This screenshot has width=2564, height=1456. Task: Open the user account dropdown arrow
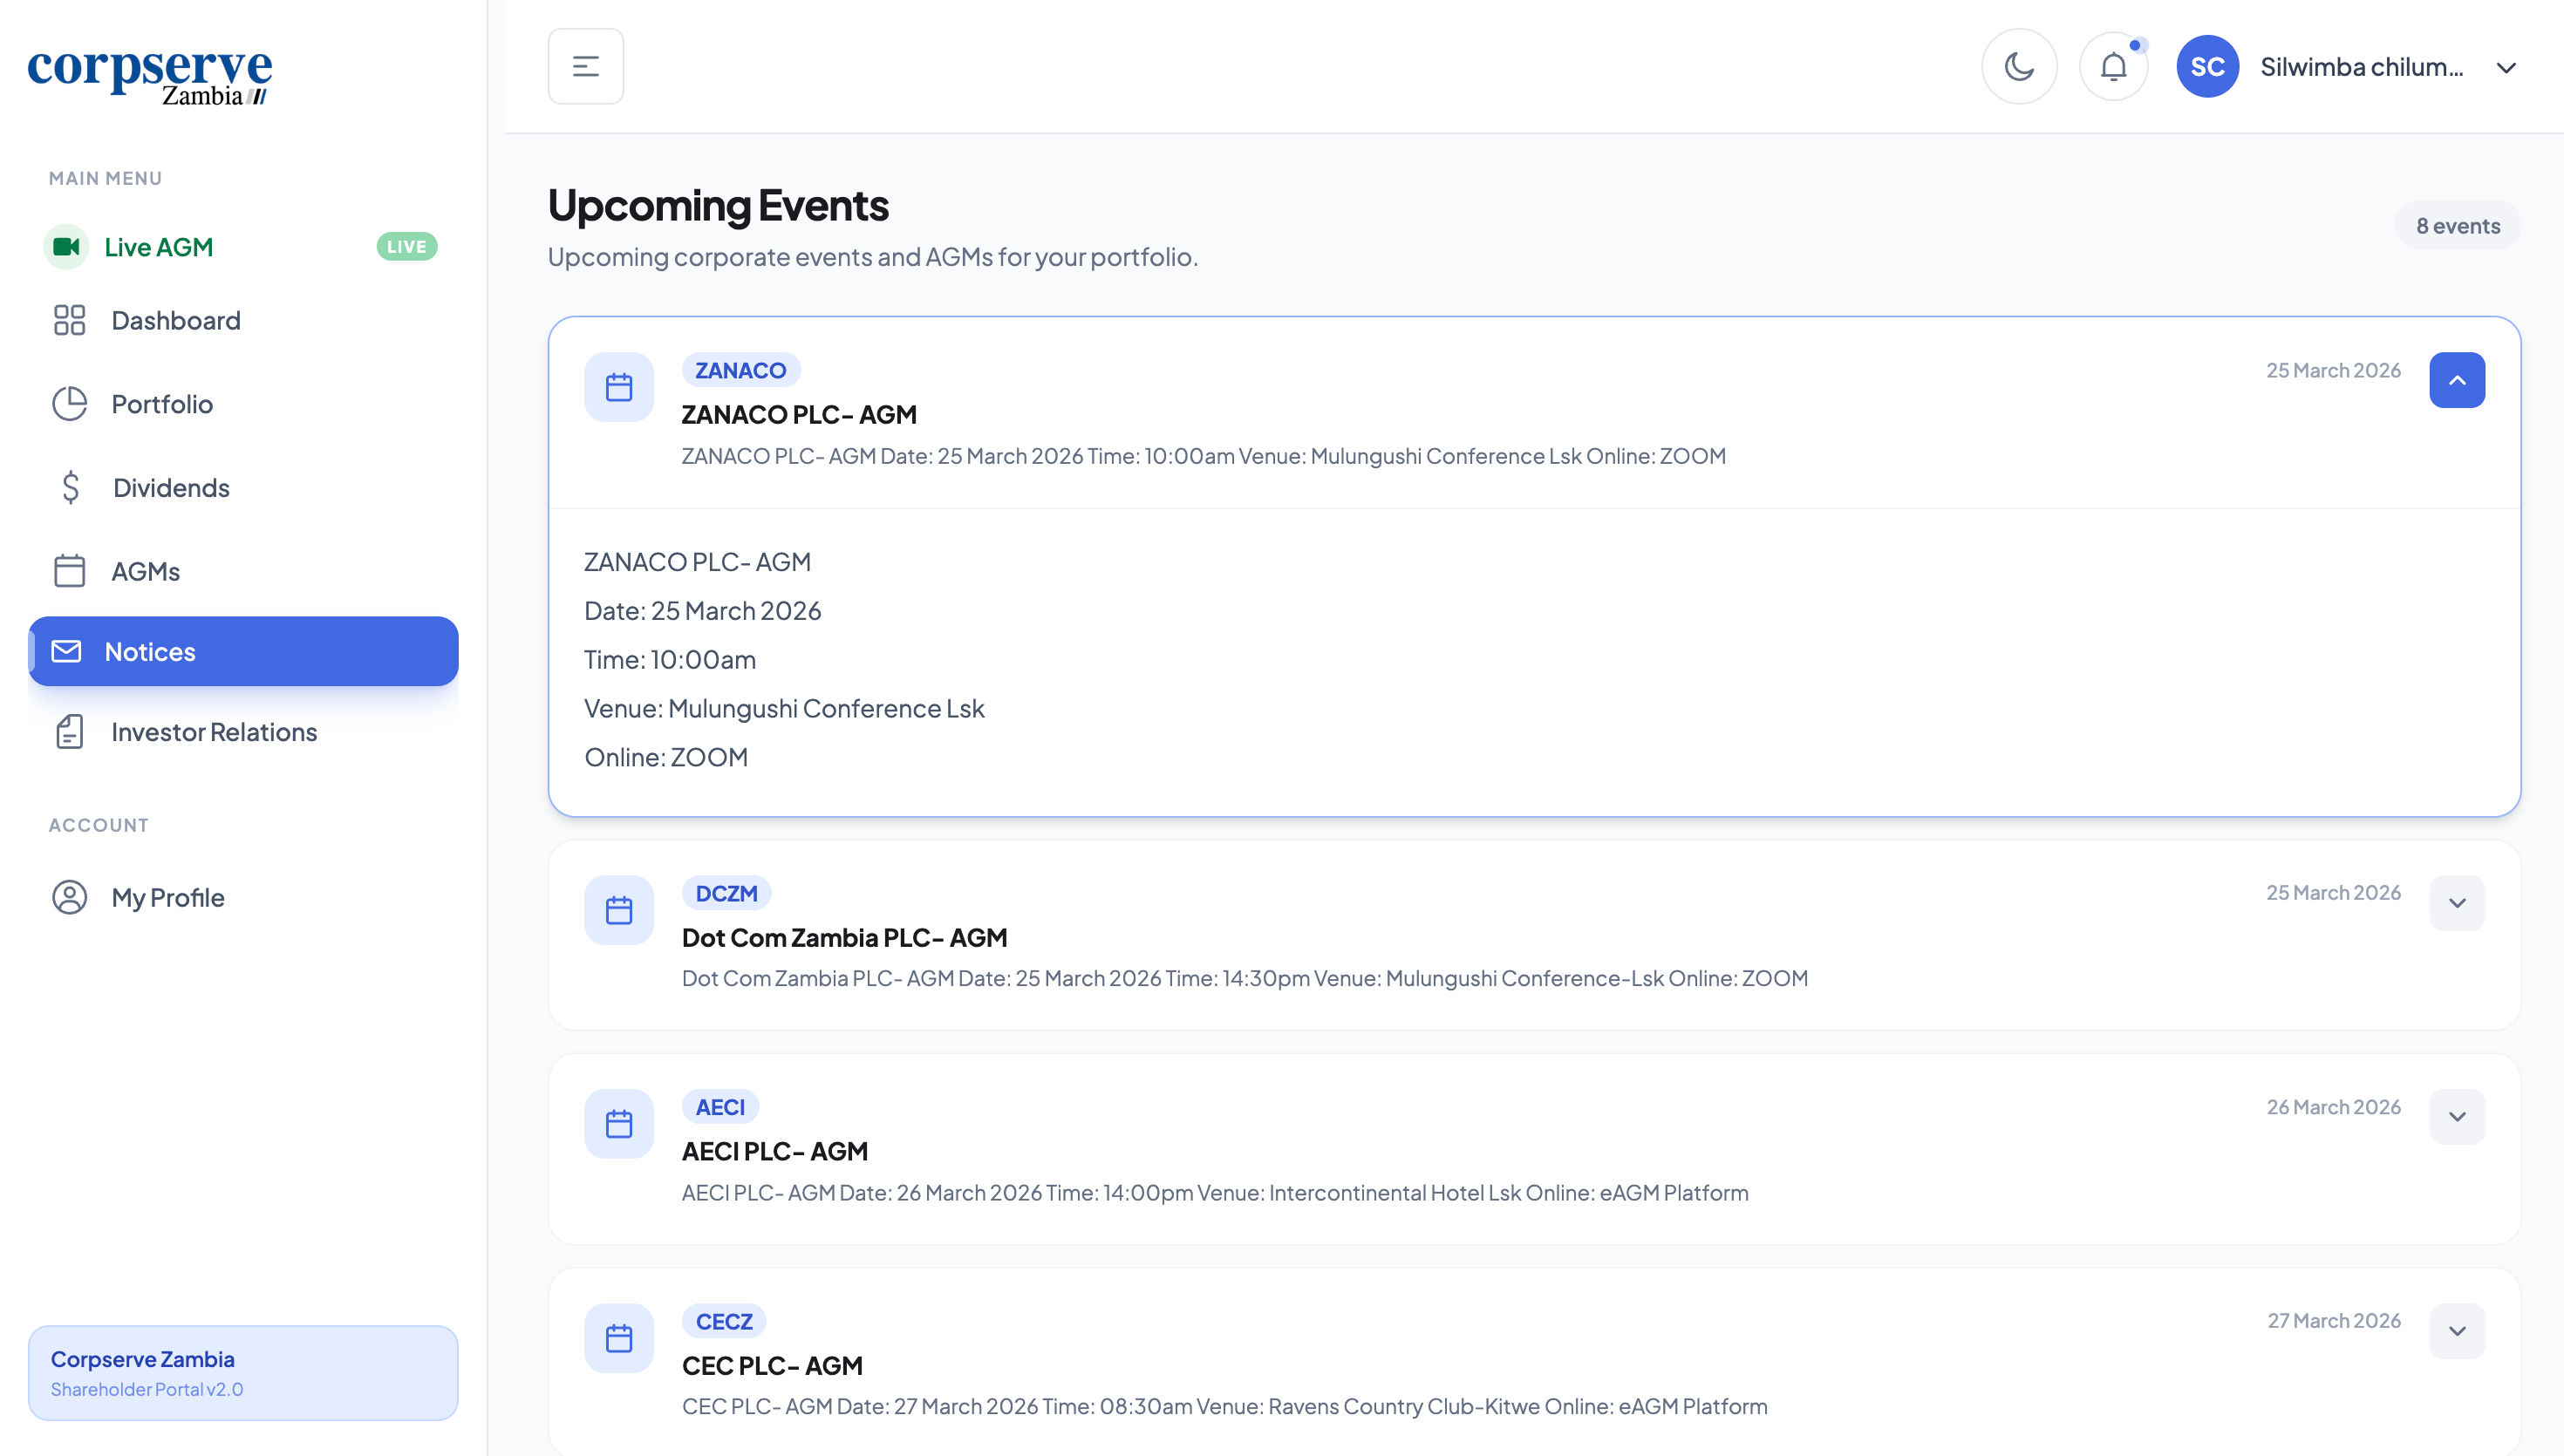coord(2506,68)
